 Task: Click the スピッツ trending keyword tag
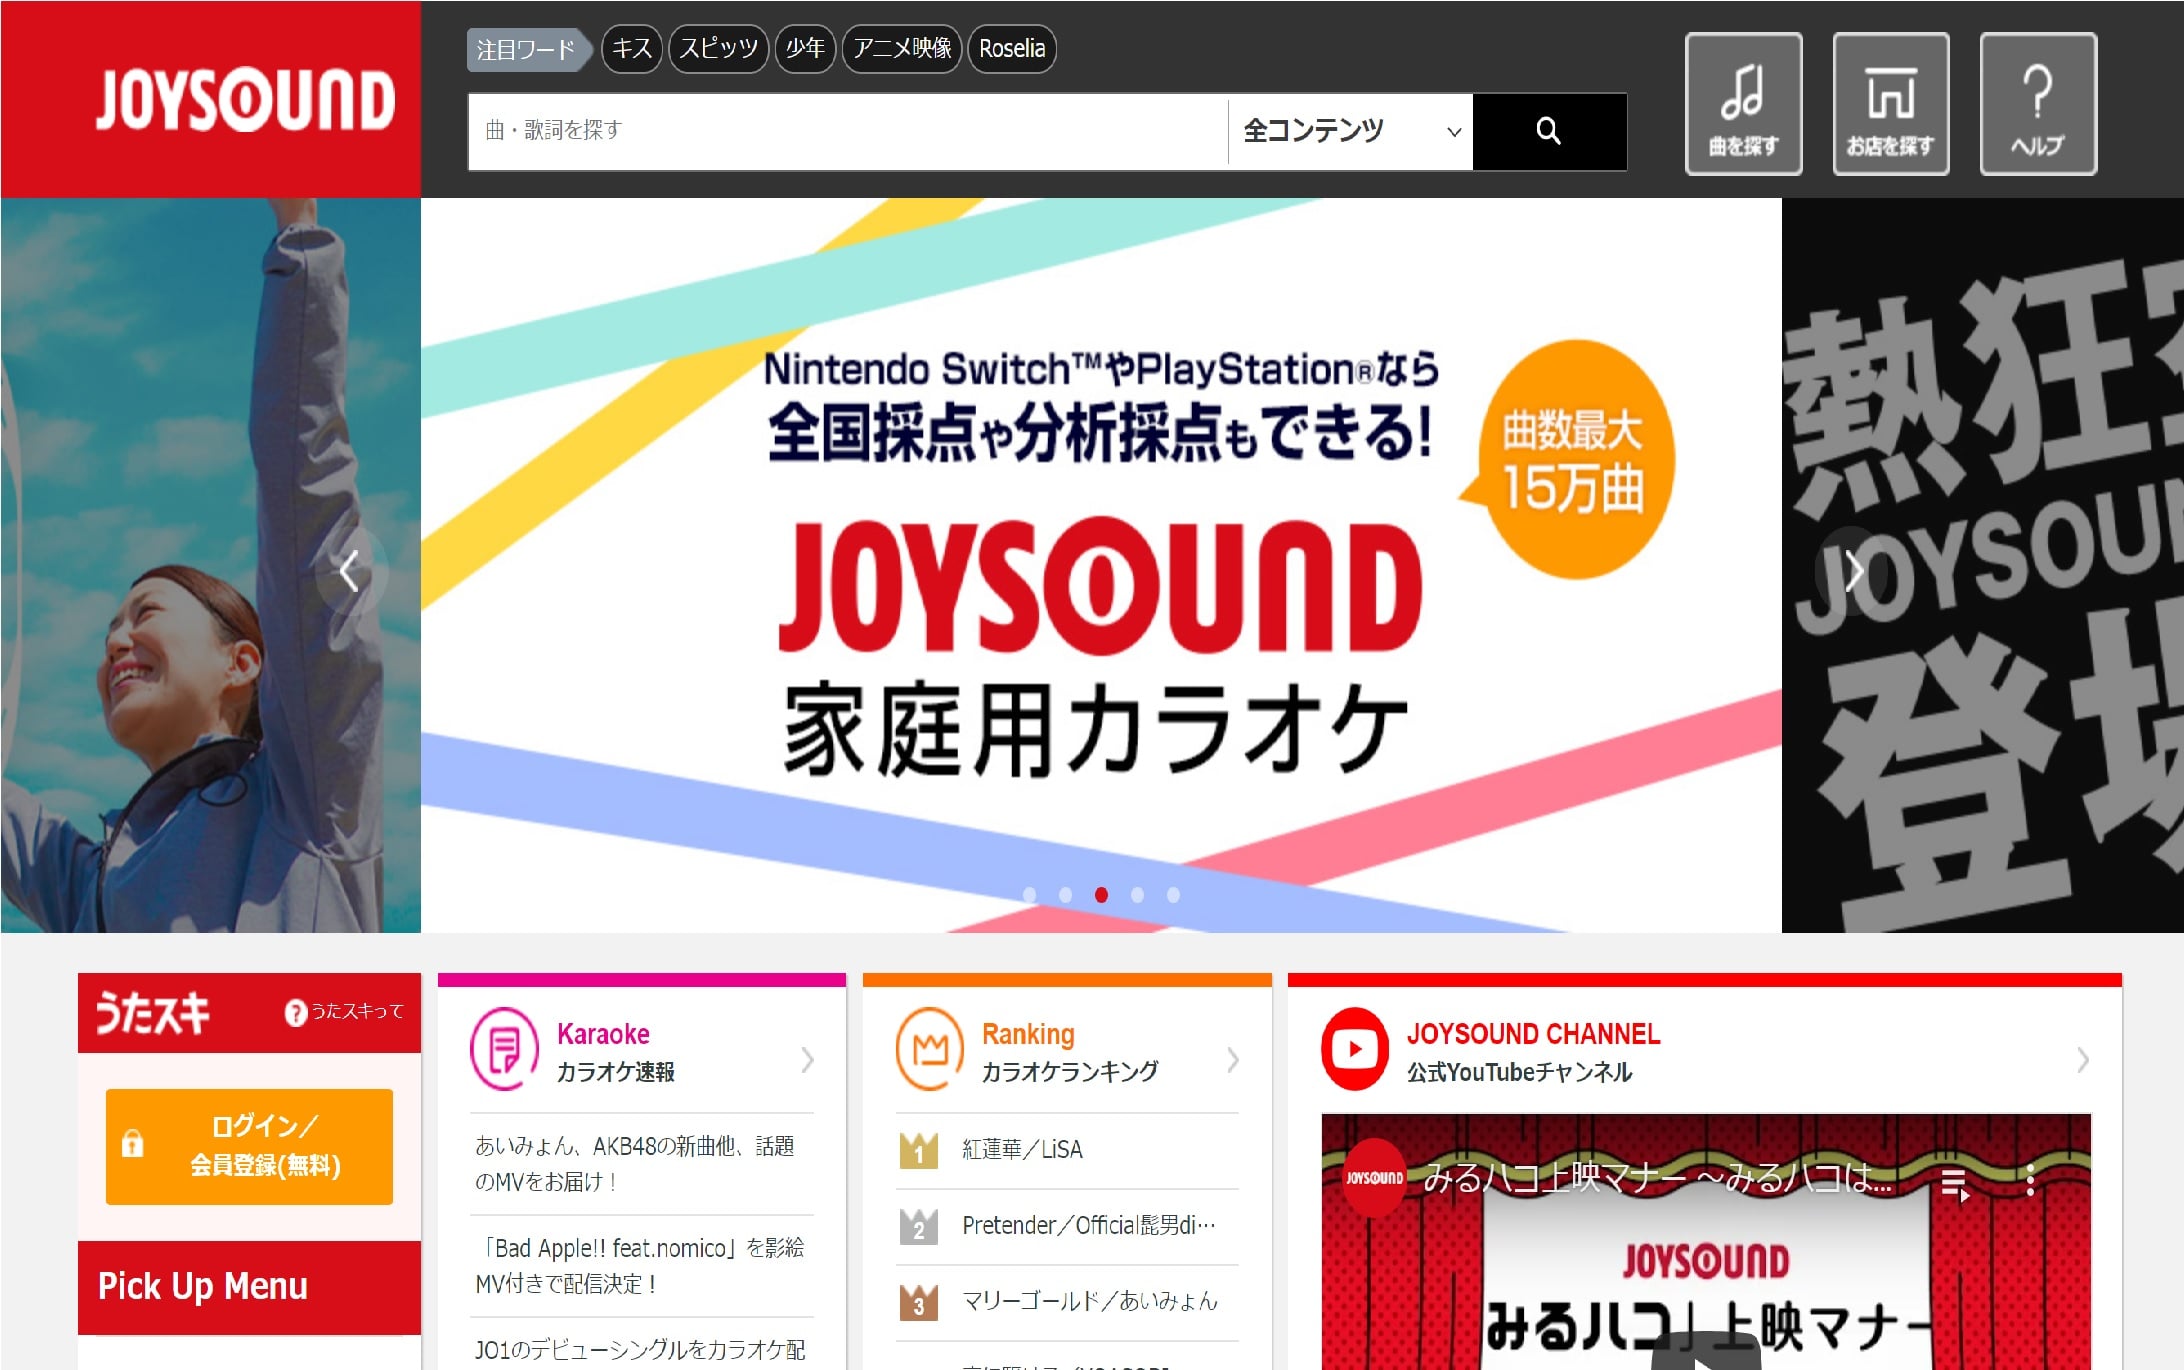tap(718, 49)
